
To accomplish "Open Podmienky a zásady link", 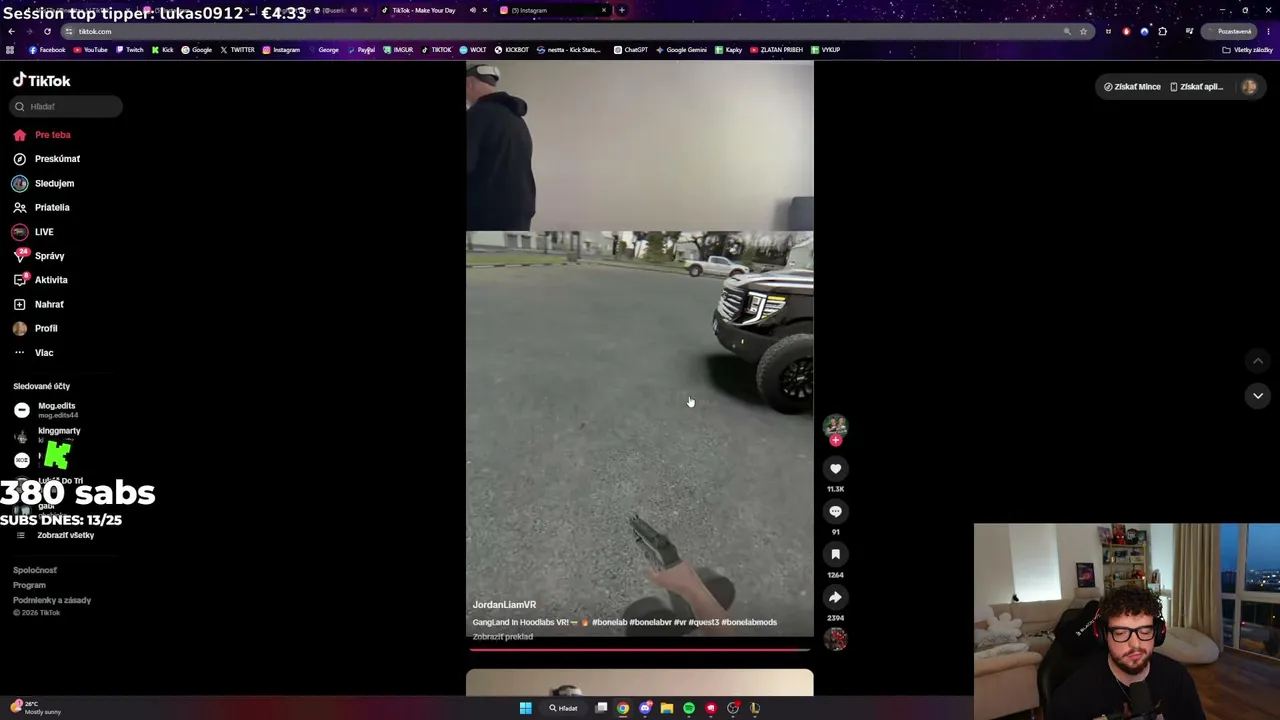I will (x=52, y=600).
